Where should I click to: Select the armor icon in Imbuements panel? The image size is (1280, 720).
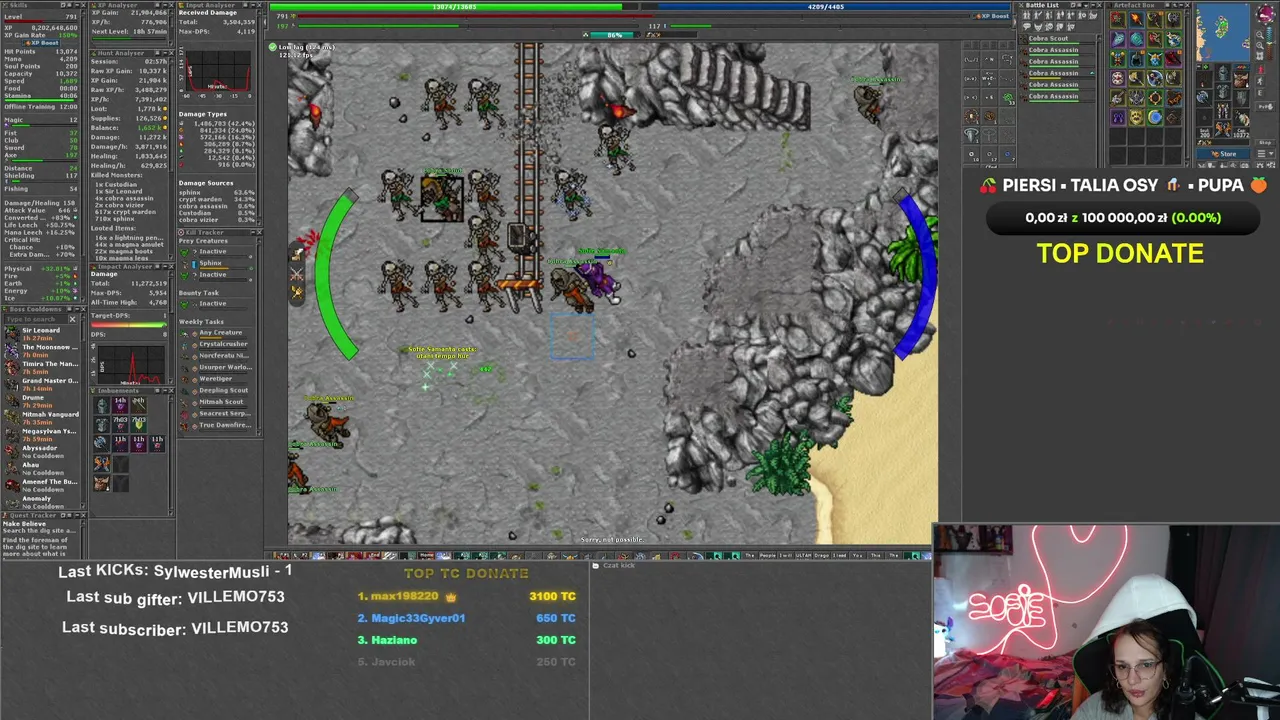coord(101,424)
